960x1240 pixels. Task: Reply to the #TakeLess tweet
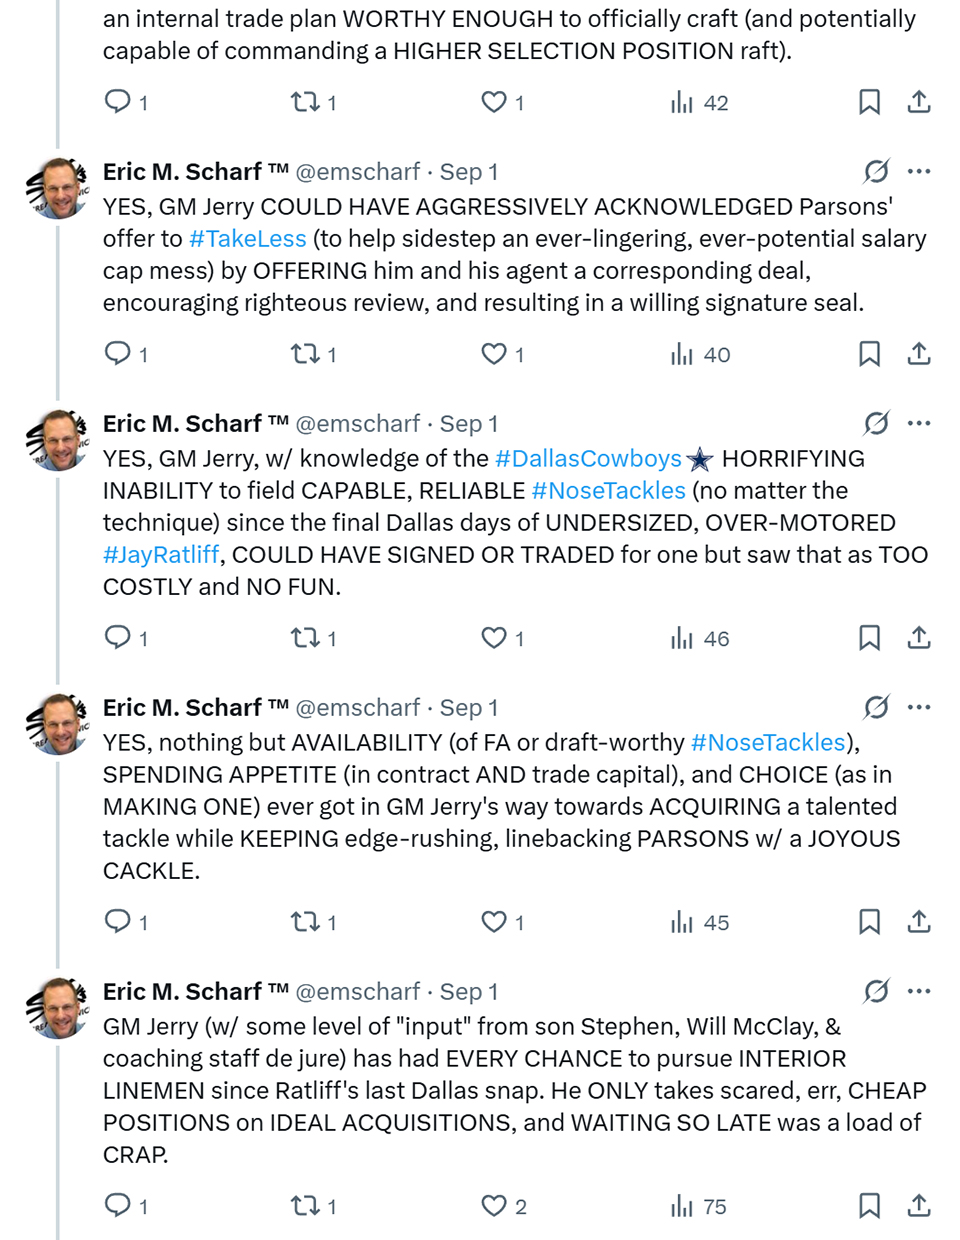click(x=118, y=353)
